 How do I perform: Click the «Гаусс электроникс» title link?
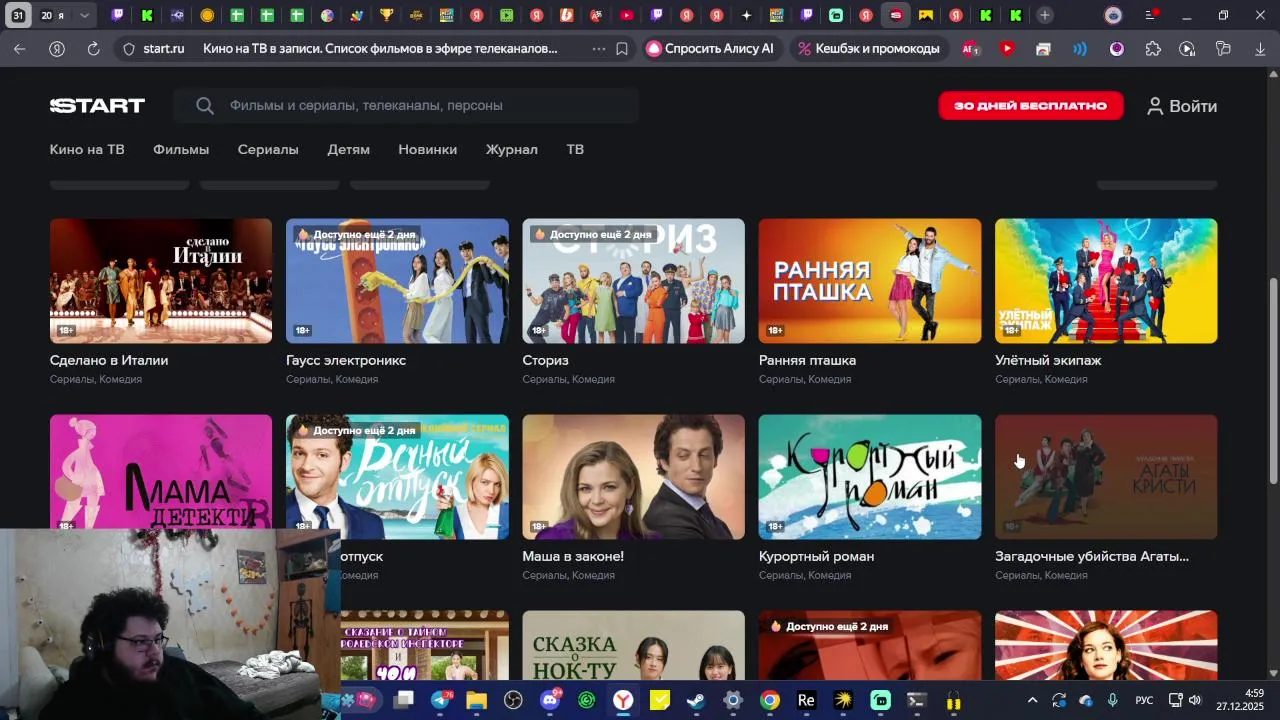(346, 360)
